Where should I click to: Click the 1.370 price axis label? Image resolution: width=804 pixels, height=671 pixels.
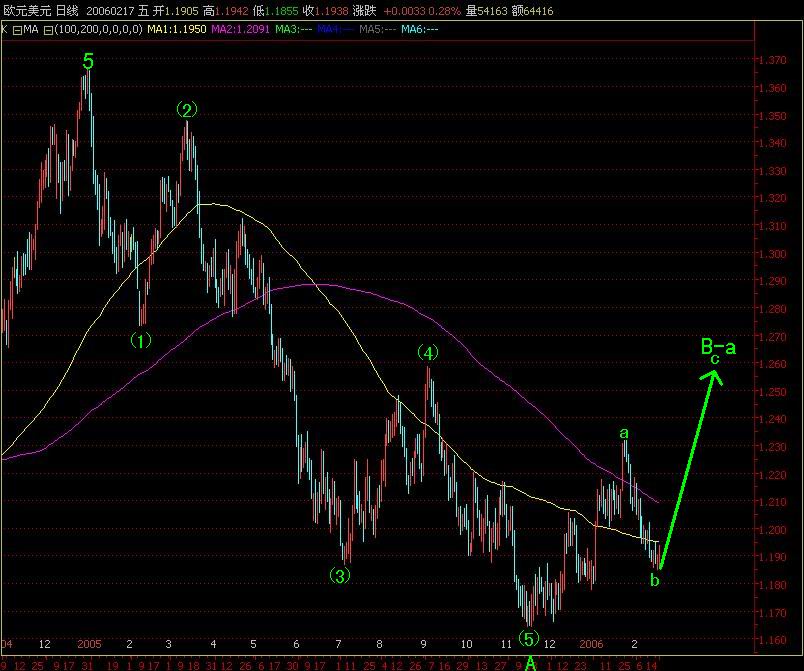(772, 60)
